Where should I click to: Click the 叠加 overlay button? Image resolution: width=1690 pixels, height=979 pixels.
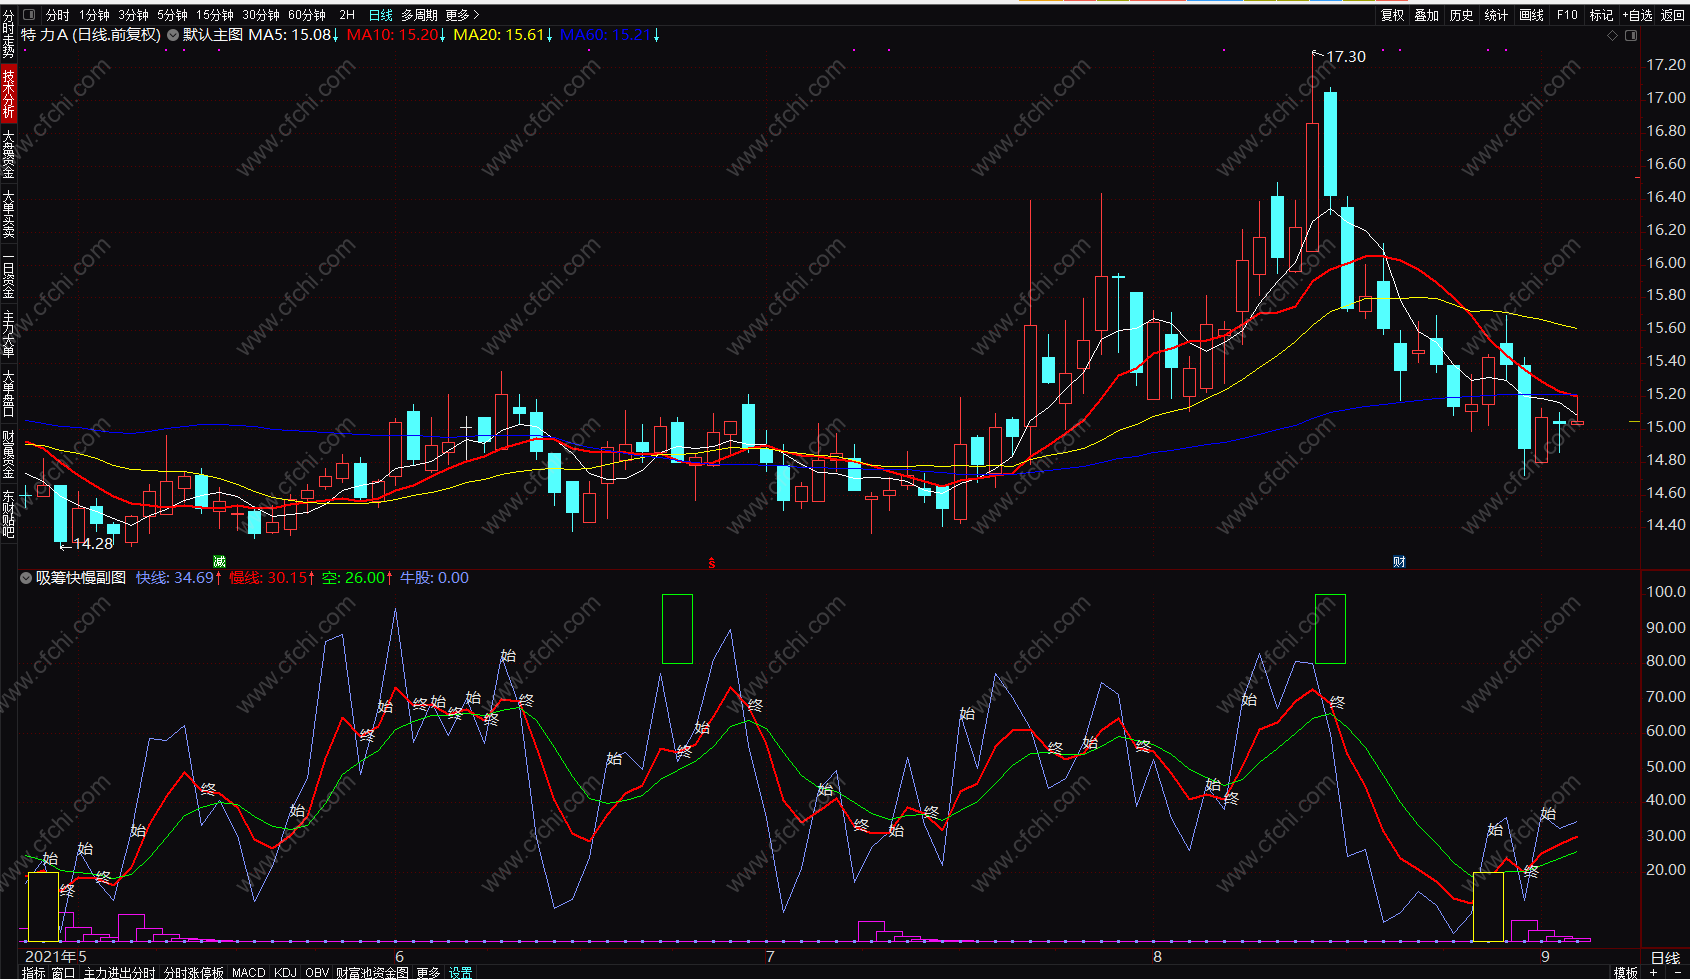click(1427, 15)
